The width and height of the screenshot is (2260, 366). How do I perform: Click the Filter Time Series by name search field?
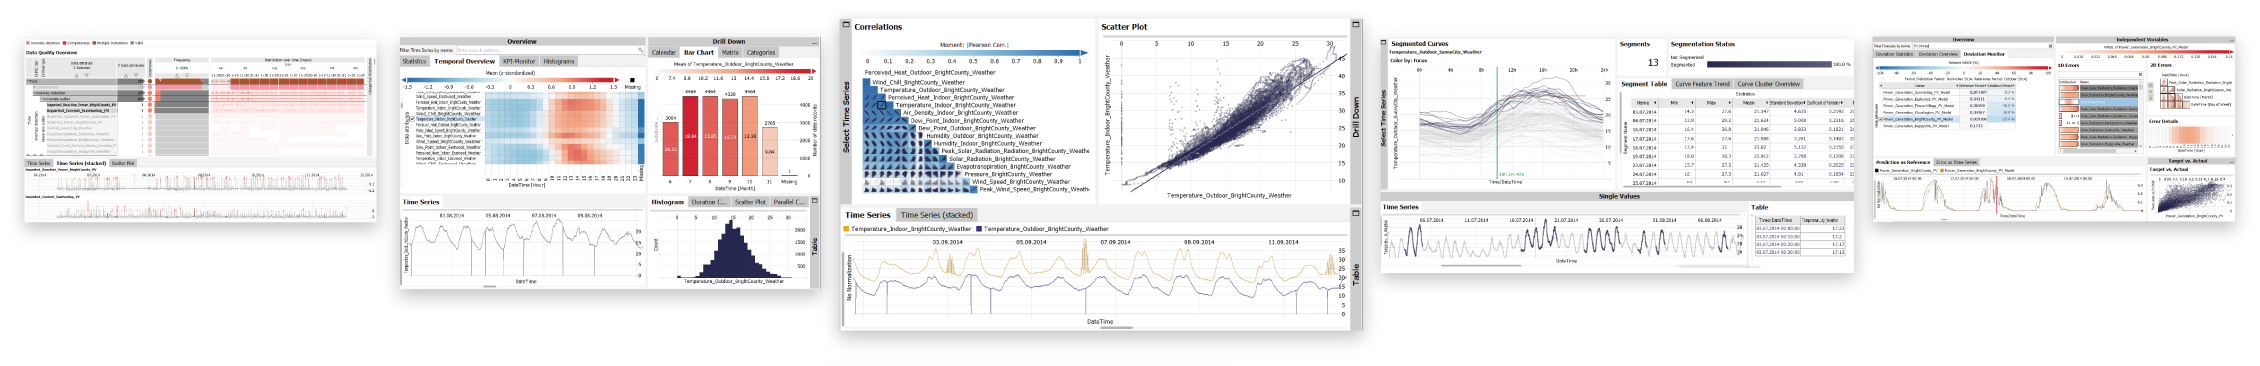[550, 50]
